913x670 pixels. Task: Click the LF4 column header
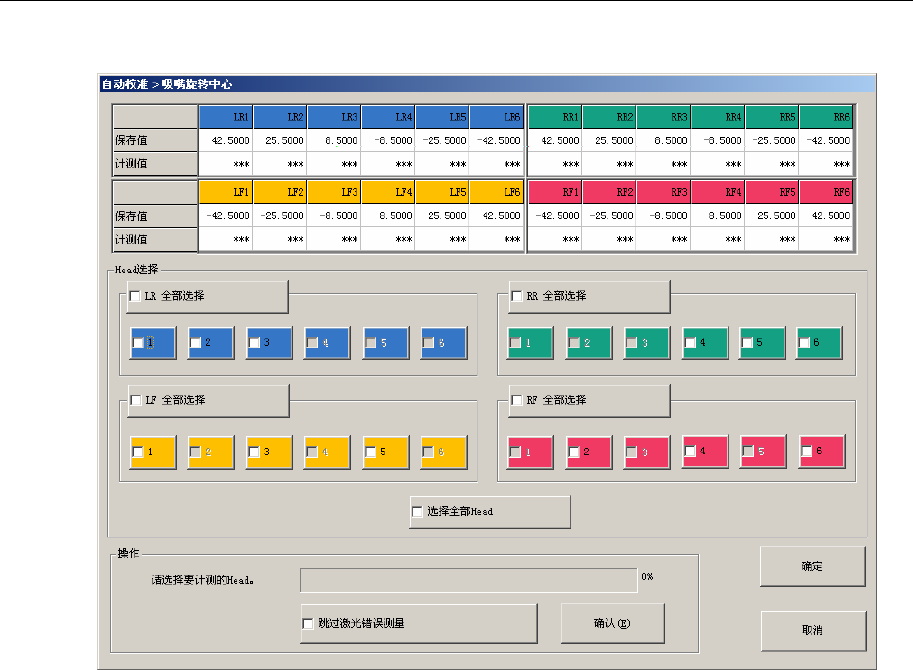pyautogui.click(x=388, y=192)
